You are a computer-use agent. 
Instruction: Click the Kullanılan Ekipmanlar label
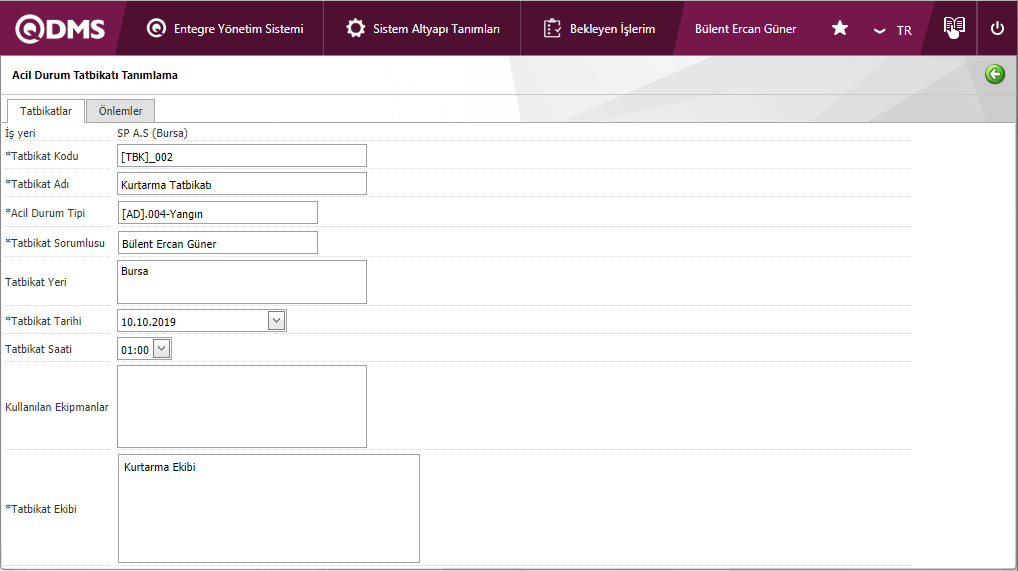pyautogui.click(x=56, y=407)
